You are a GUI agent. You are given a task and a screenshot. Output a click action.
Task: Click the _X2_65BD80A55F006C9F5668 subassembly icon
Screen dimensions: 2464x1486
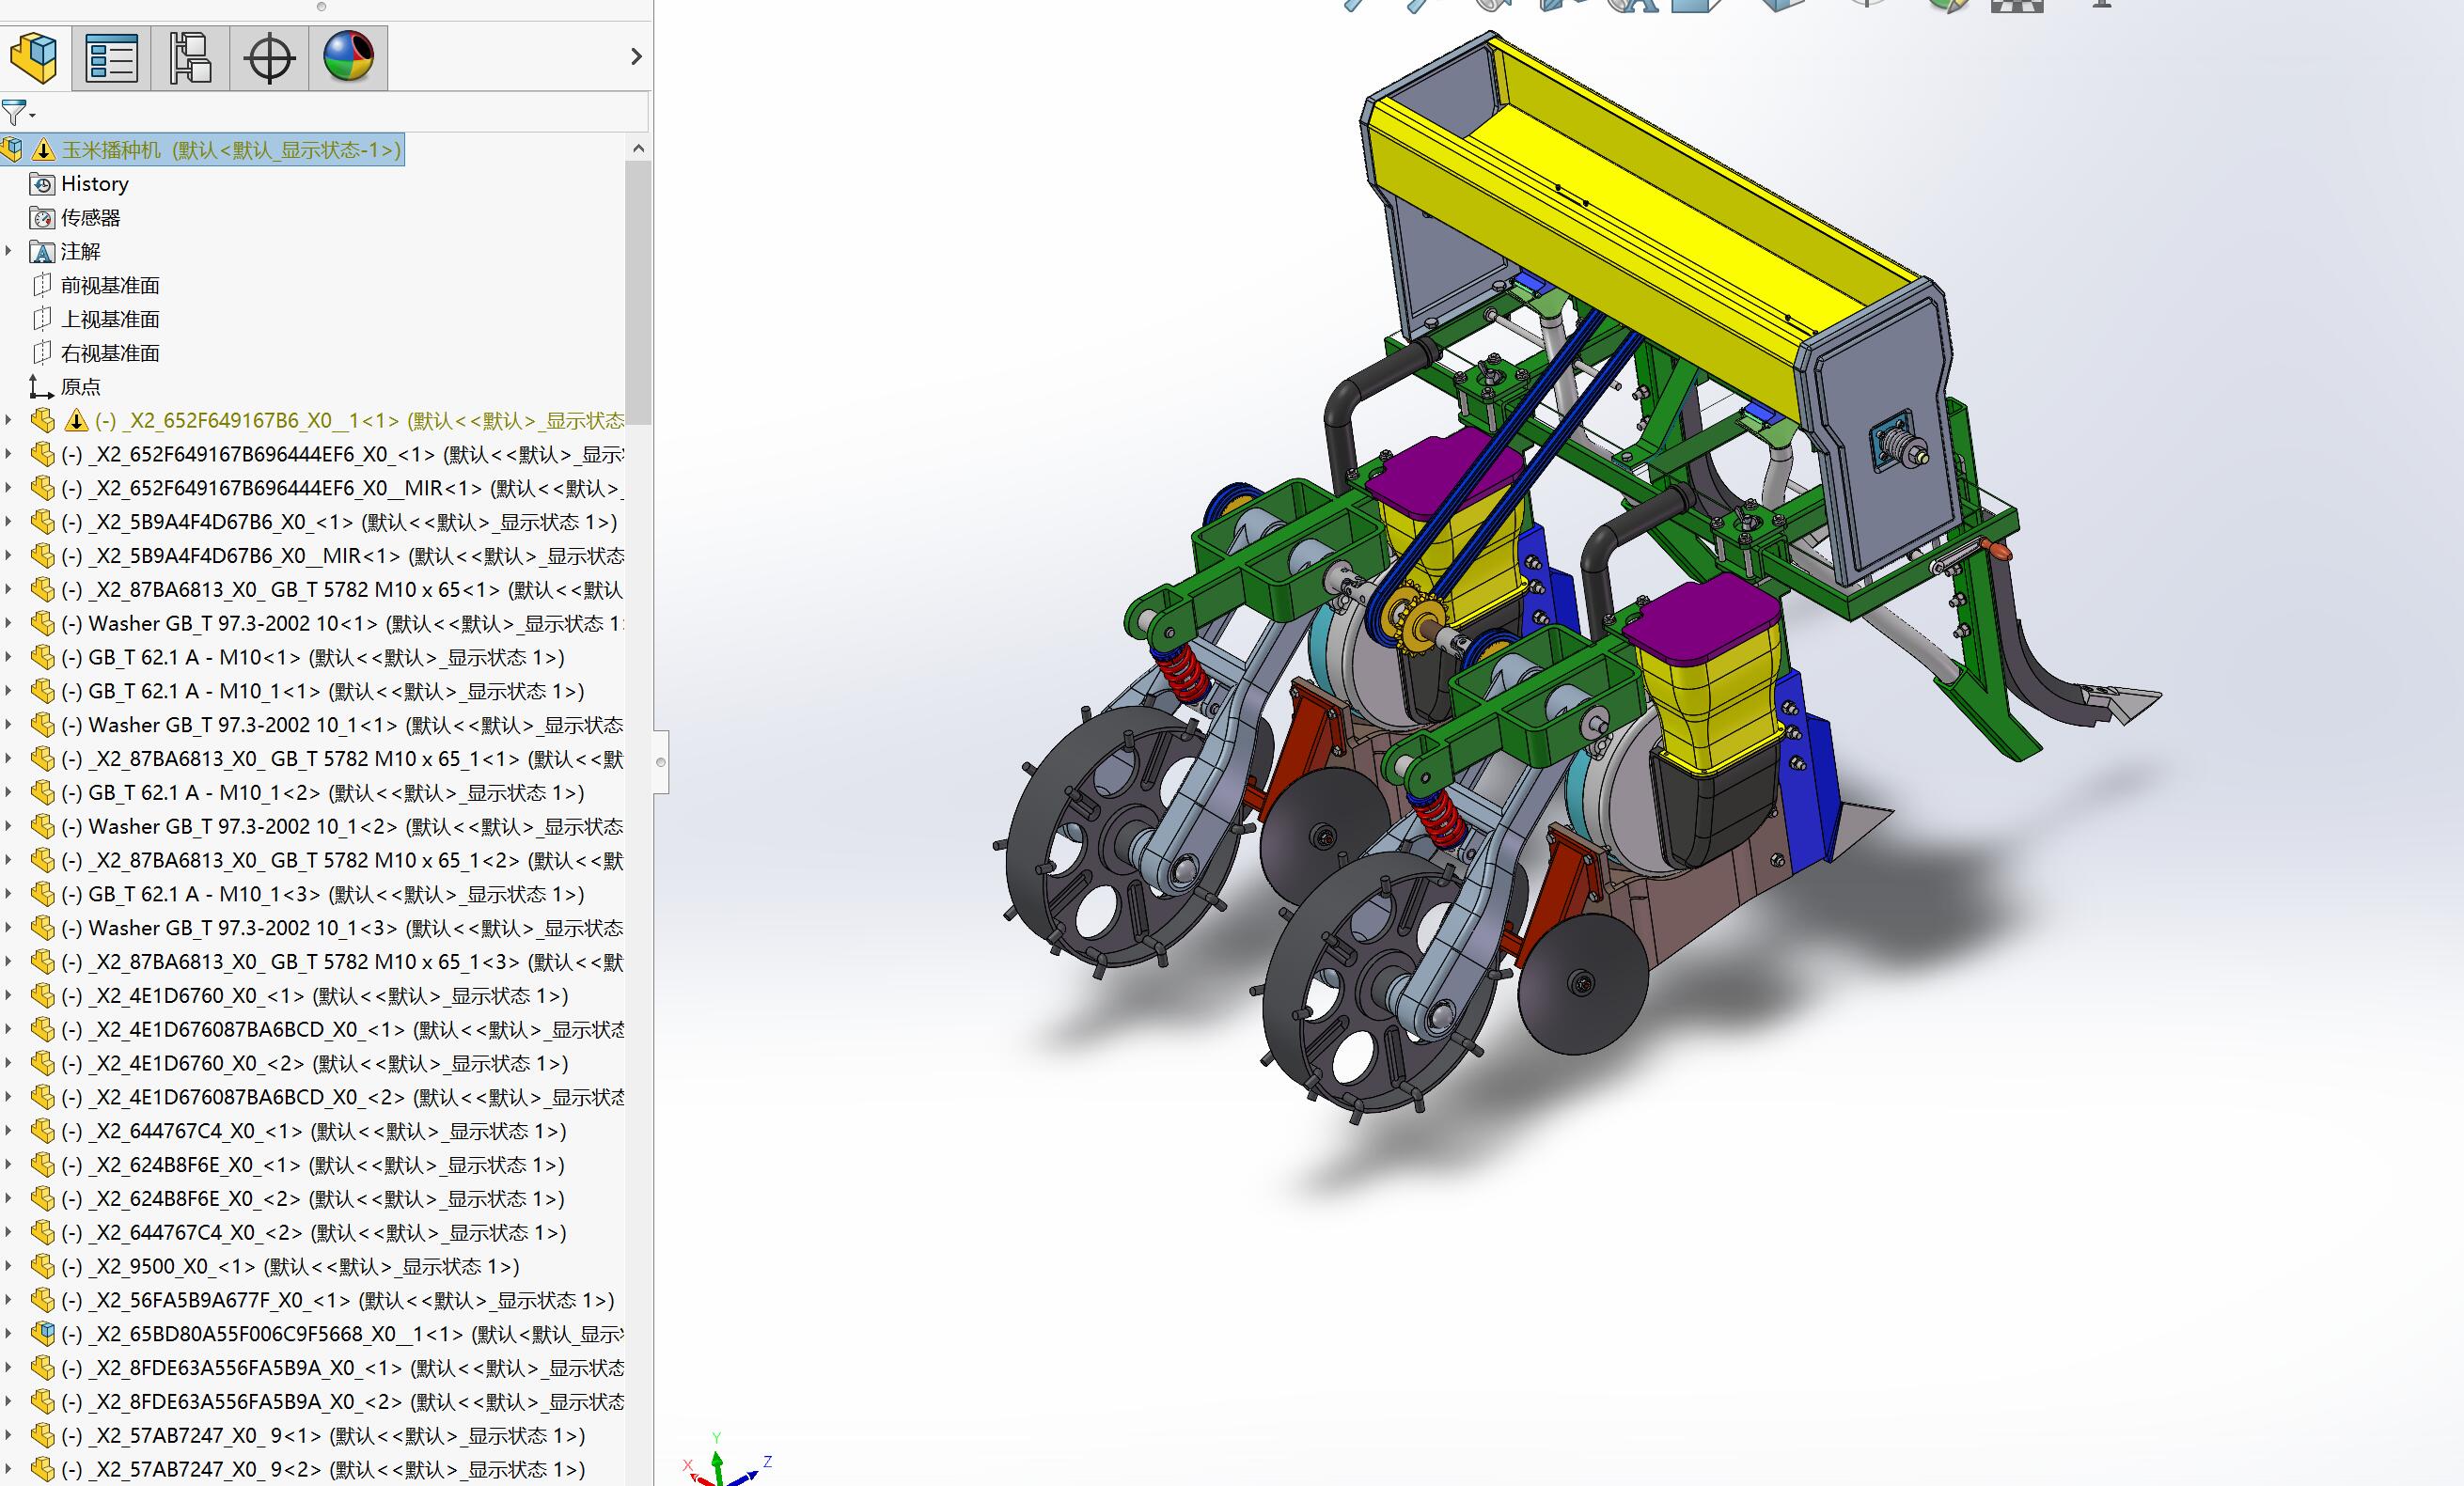coord(42,1334)
